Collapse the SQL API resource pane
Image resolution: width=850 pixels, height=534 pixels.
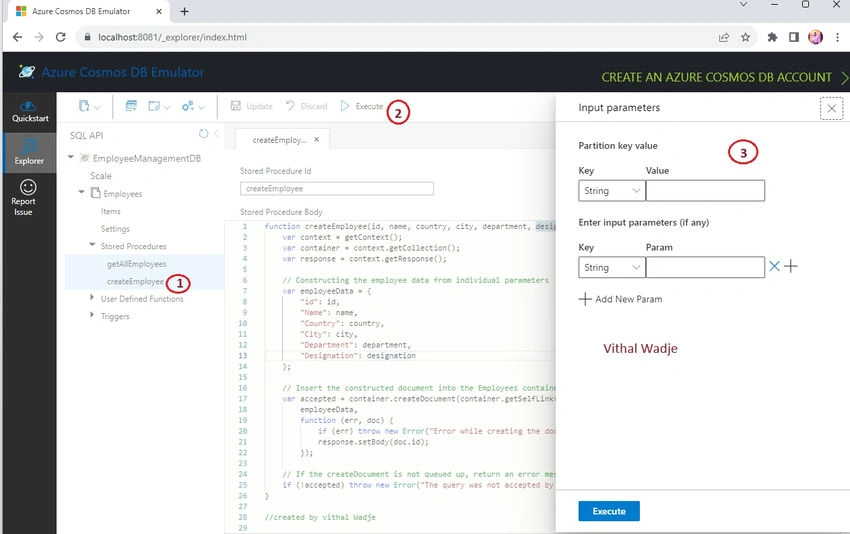pyautogui.click(x=216, y=133)
